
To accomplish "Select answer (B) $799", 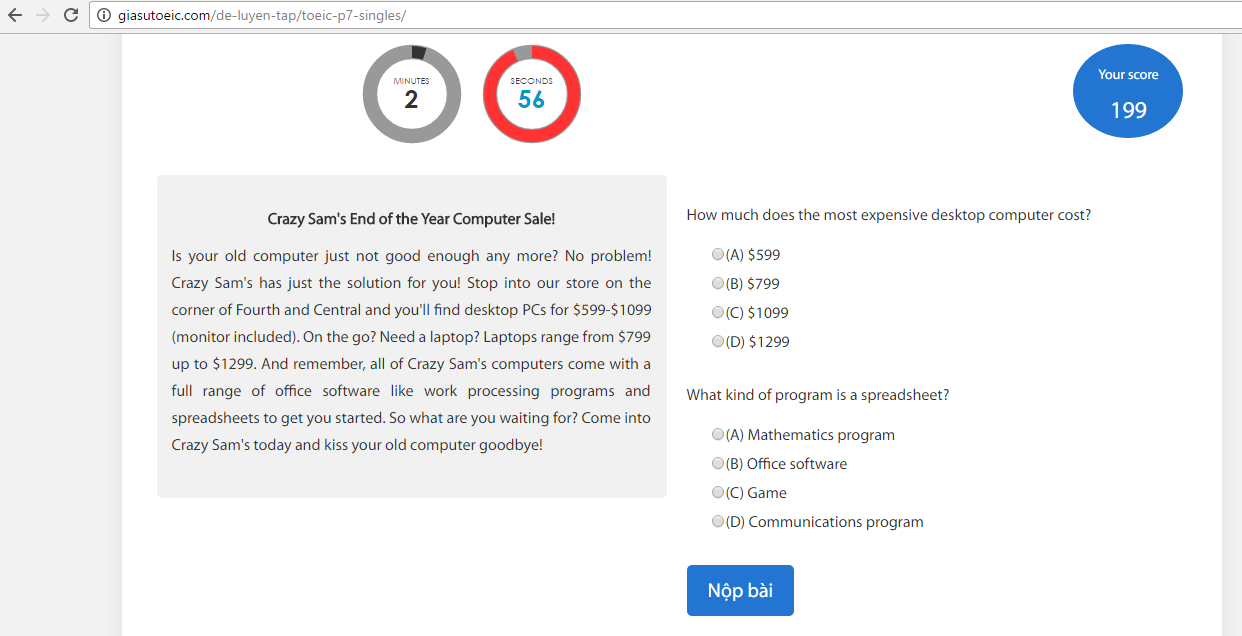I will click(x=718, y=284).
